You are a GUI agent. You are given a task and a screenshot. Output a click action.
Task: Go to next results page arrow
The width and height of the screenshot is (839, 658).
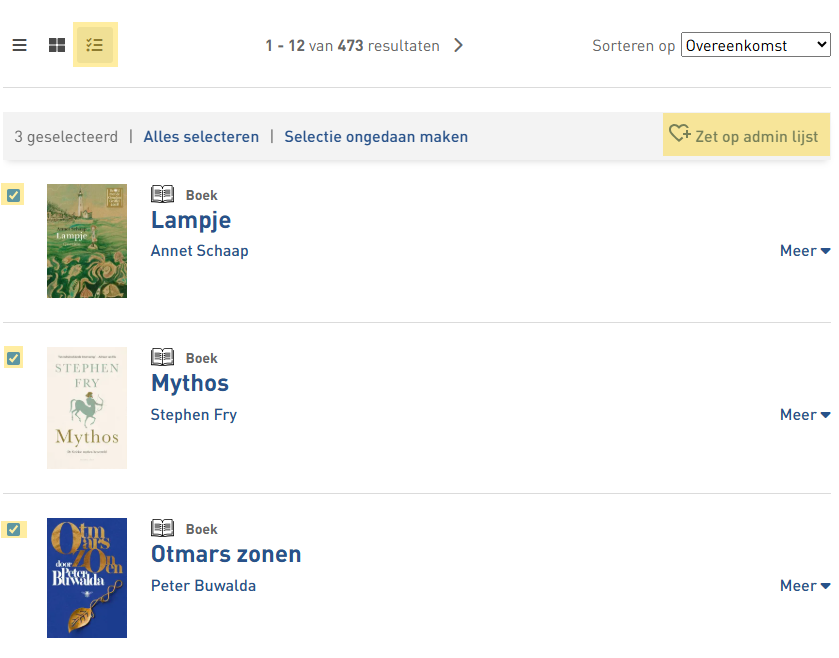coord(459,45)
